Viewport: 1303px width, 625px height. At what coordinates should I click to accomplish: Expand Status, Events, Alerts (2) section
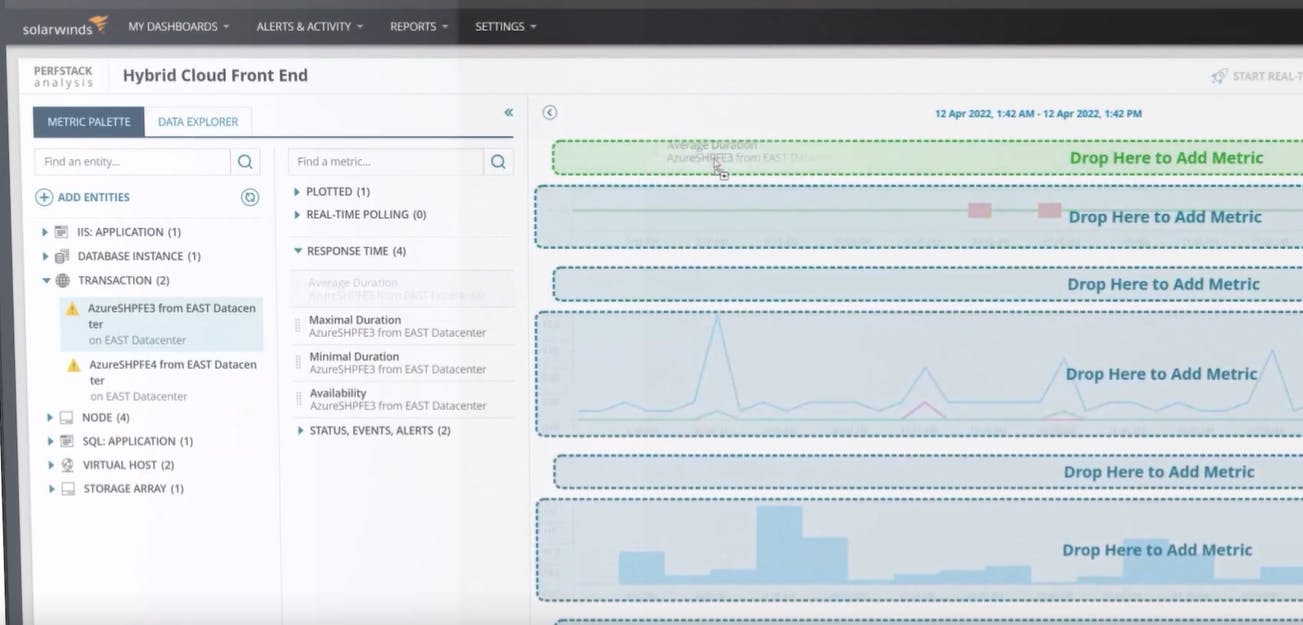click(301, 431)
